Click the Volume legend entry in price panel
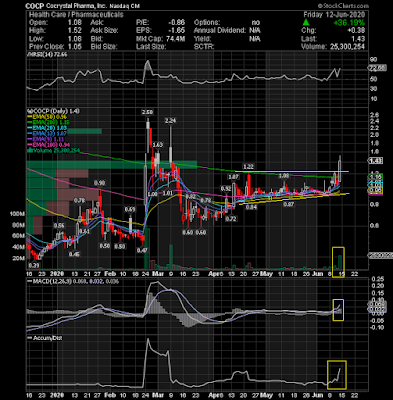393x400 pixels. pos(54,150)
